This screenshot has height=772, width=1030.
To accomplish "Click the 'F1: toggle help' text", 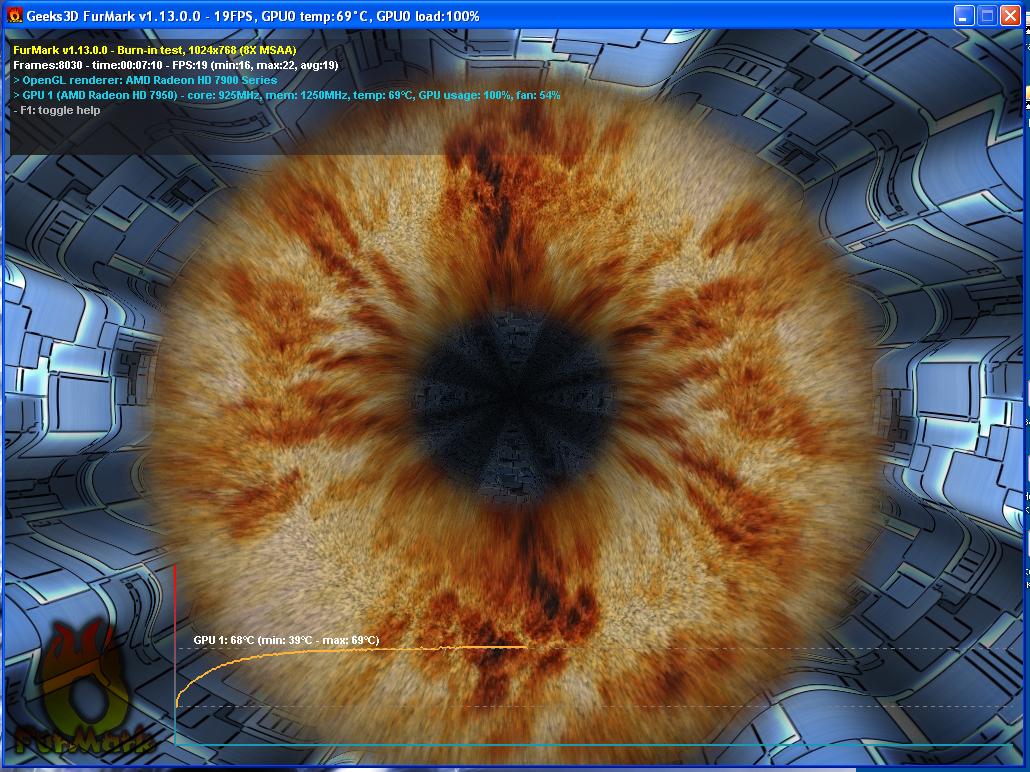I will coord(56,110).
